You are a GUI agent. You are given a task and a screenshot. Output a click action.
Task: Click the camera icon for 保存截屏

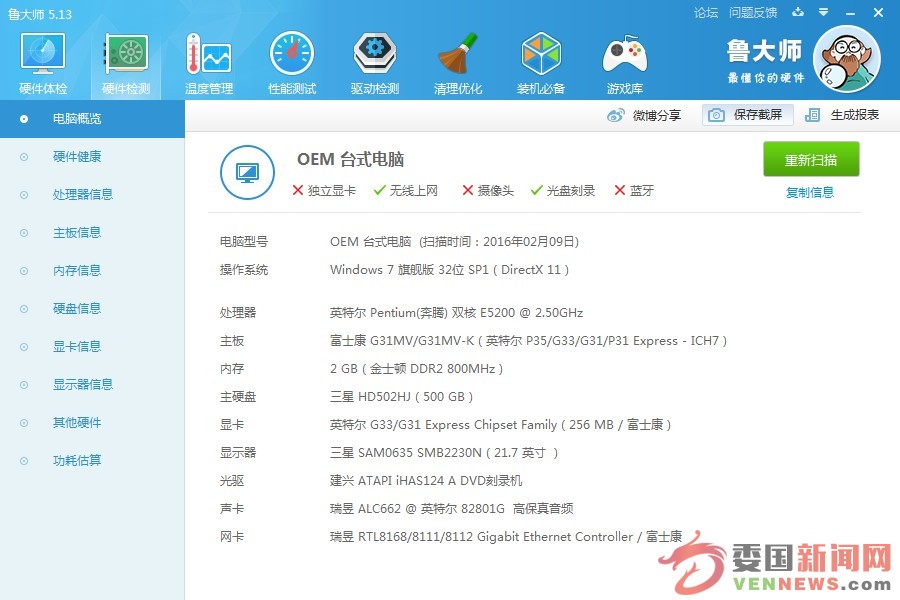[x=716, y=115]
